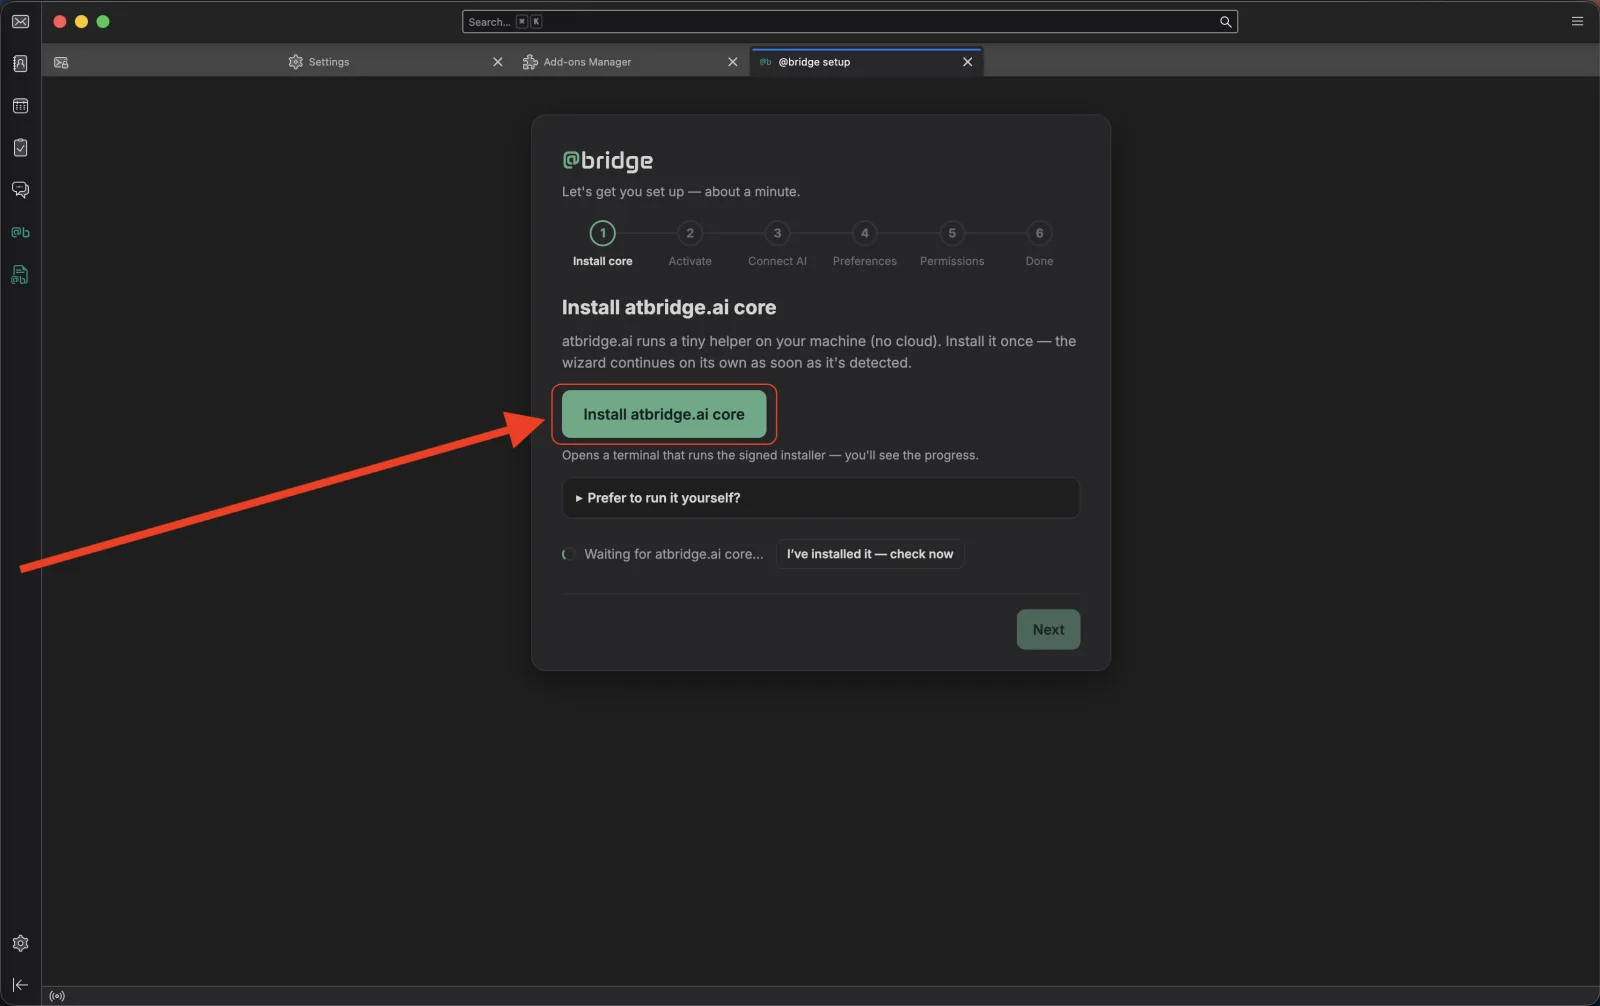
Task: Click the Next button
Action: point(1048,630)
